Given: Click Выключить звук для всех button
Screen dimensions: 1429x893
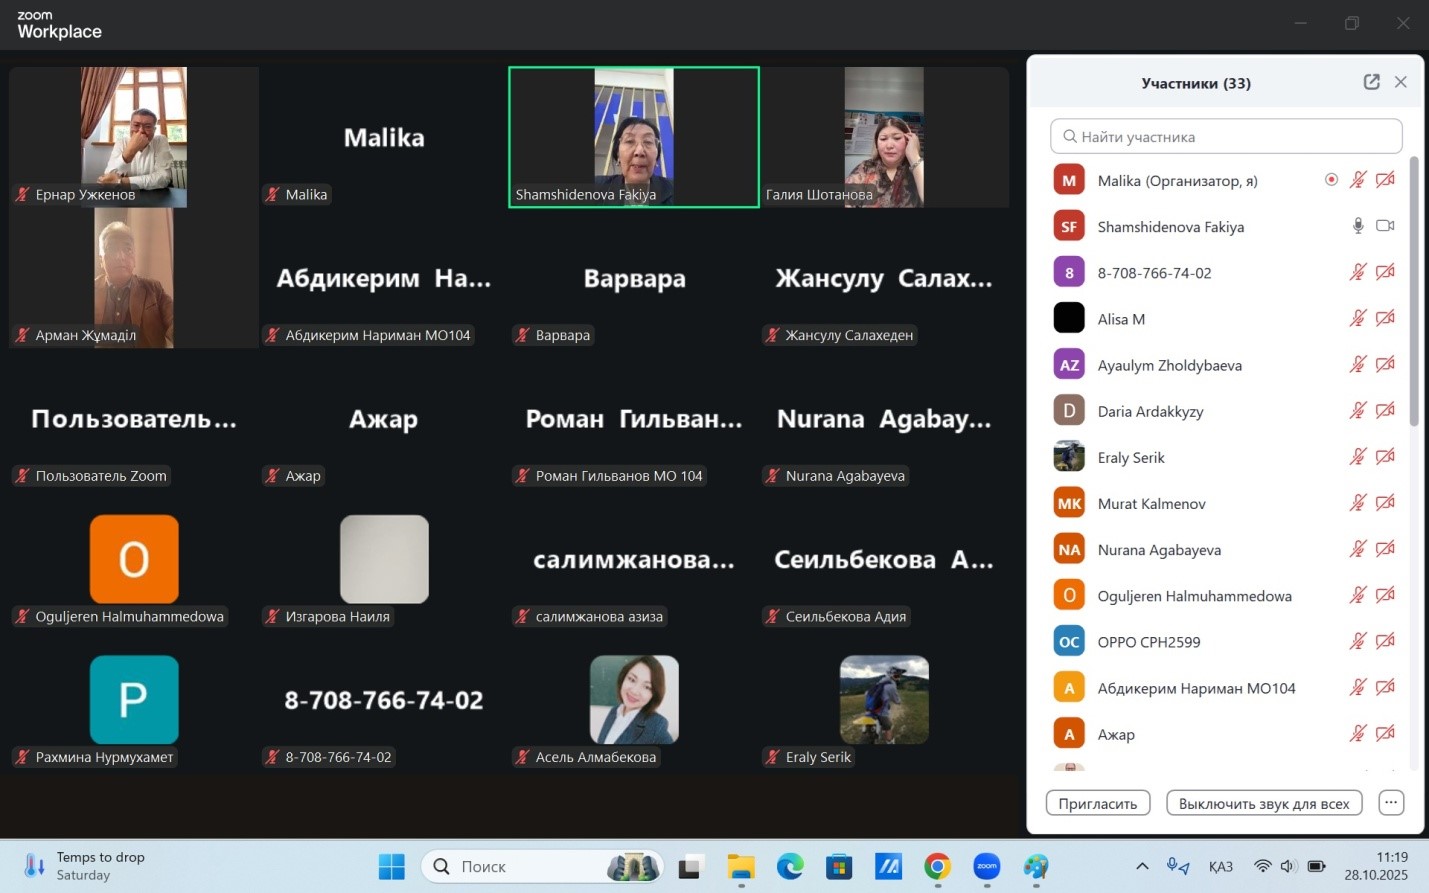Looking at the screenshot, I should click(x=1263, y=803).
